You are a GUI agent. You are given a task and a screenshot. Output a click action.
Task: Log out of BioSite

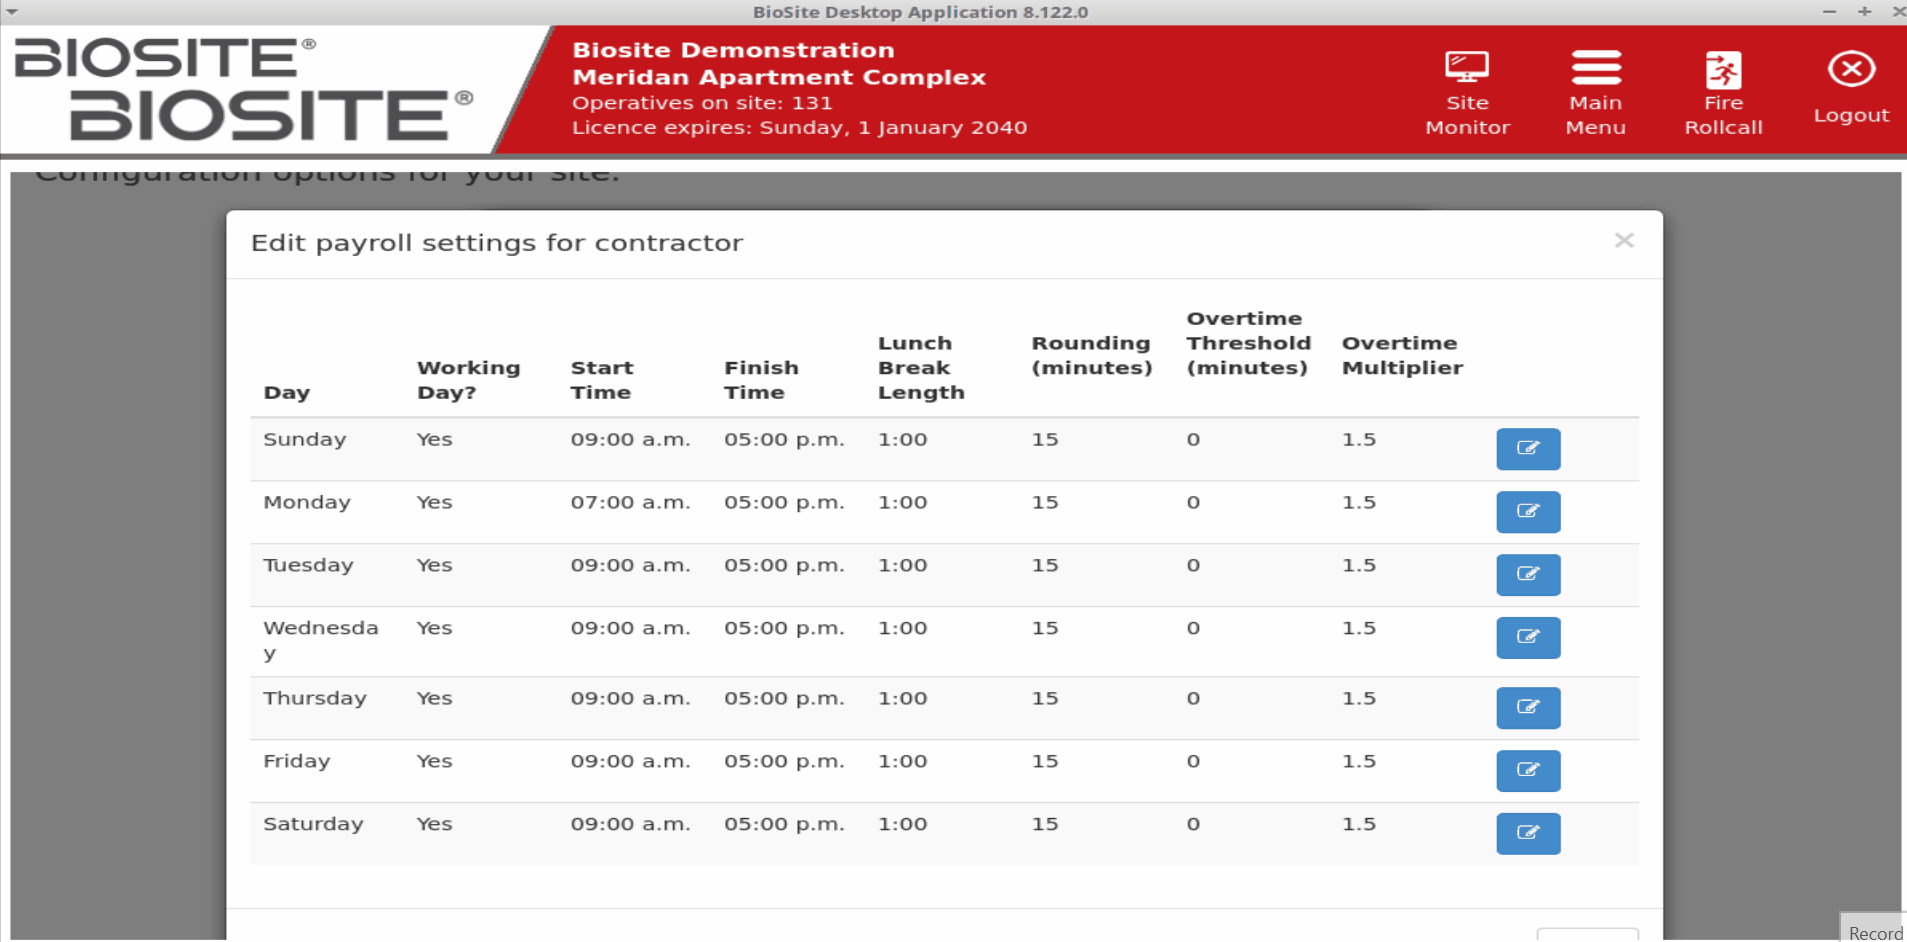coord(1851,88)
